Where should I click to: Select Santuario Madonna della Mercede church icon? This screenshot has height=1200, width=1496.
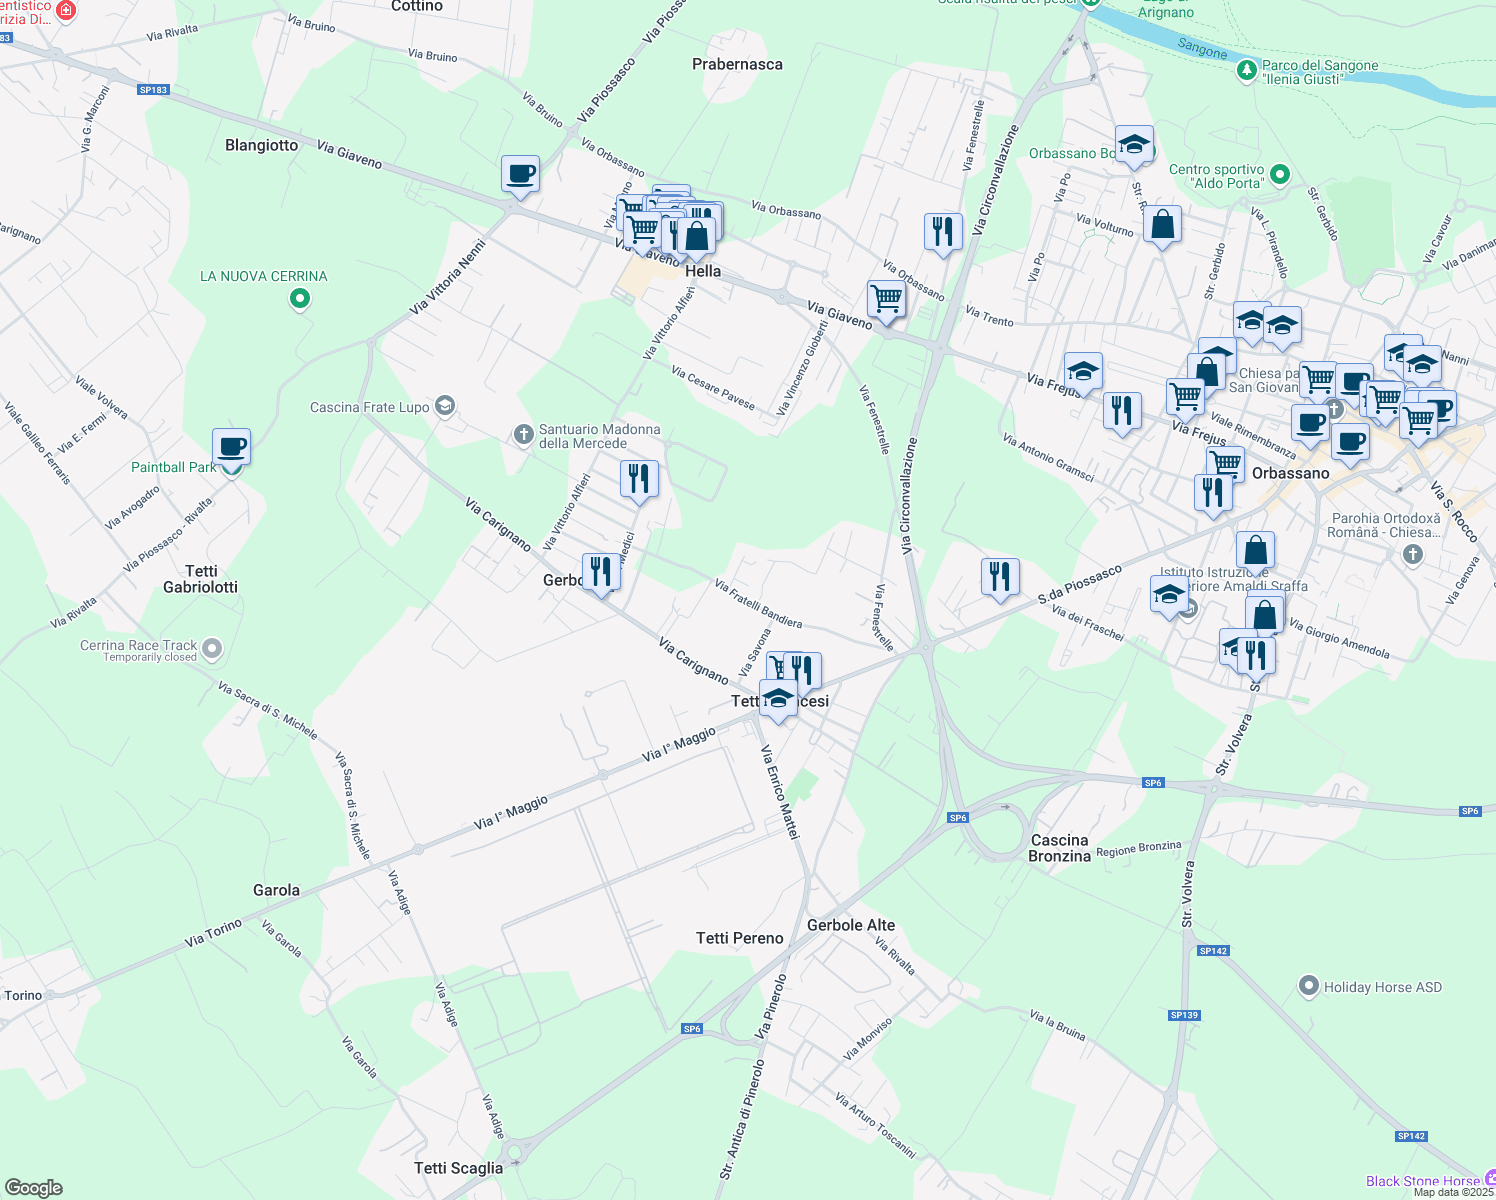click(522, 434)
